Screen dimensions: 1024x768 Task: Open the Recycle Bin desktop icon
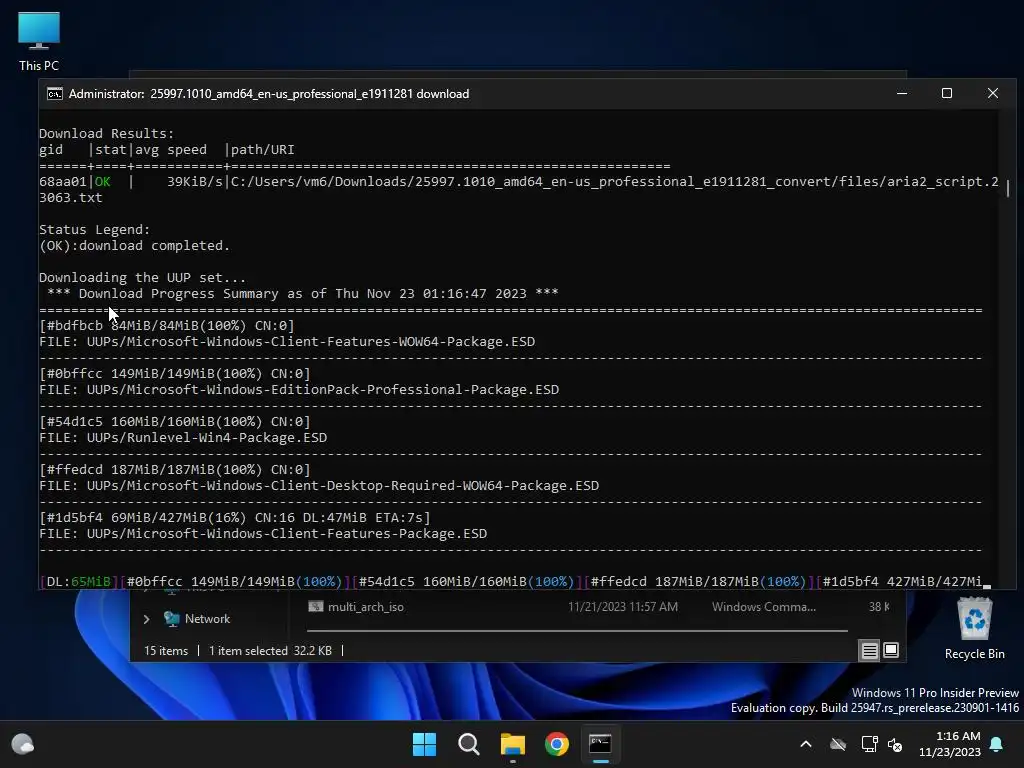[974, 630]
